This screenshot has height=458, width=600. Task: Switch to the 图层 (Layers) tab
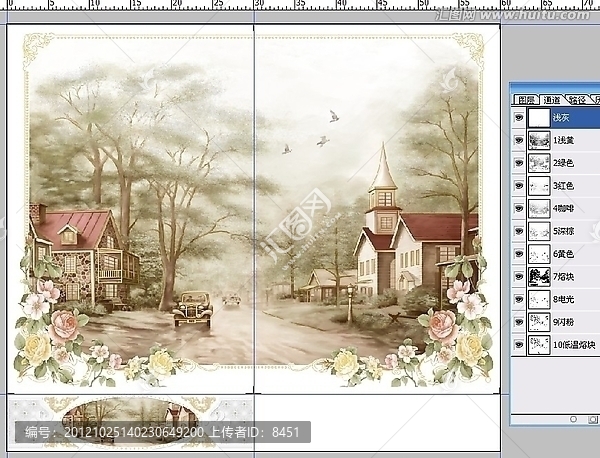(x=526, y=100)
